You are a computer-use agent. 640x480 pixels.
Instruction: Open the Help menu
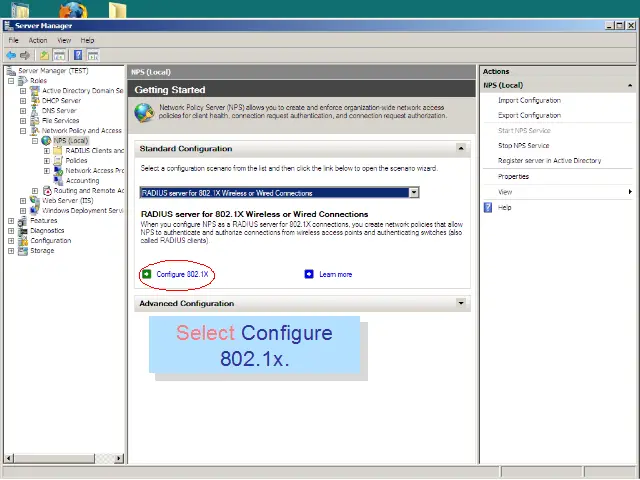(87, 40)
